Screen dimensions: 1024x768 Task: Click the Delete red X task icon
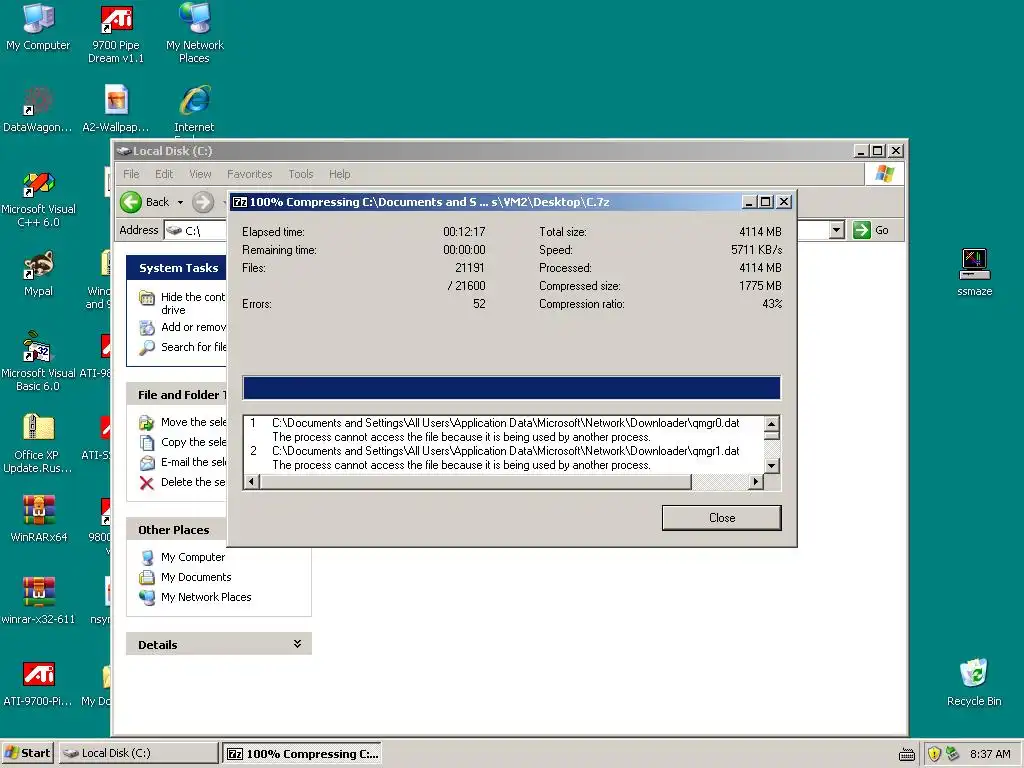click(x=147, y=483)
